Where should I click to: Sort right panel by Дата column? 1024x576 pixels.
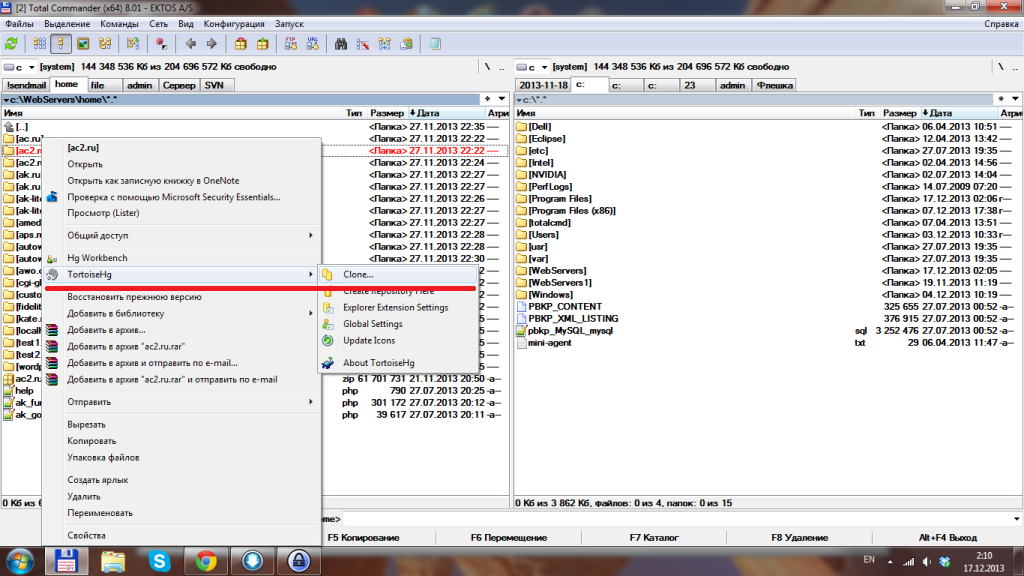(960, 113)
